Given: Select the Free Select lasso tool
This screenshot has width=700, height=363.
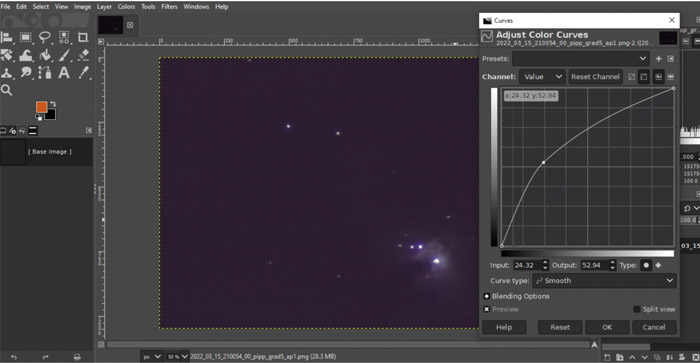Looking at the screenshot, I should coord(45,38).
